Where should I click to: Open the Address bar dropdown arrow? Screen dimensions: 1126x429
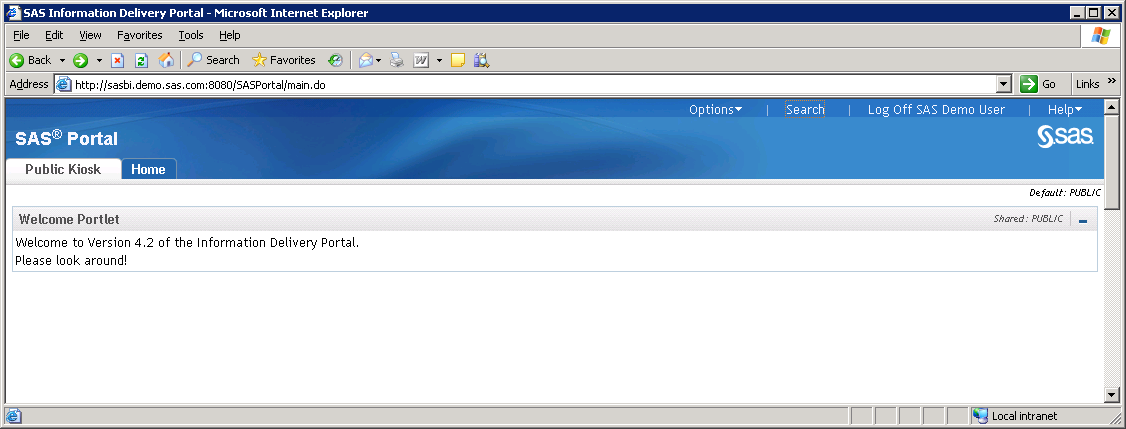pos(1004,85)
